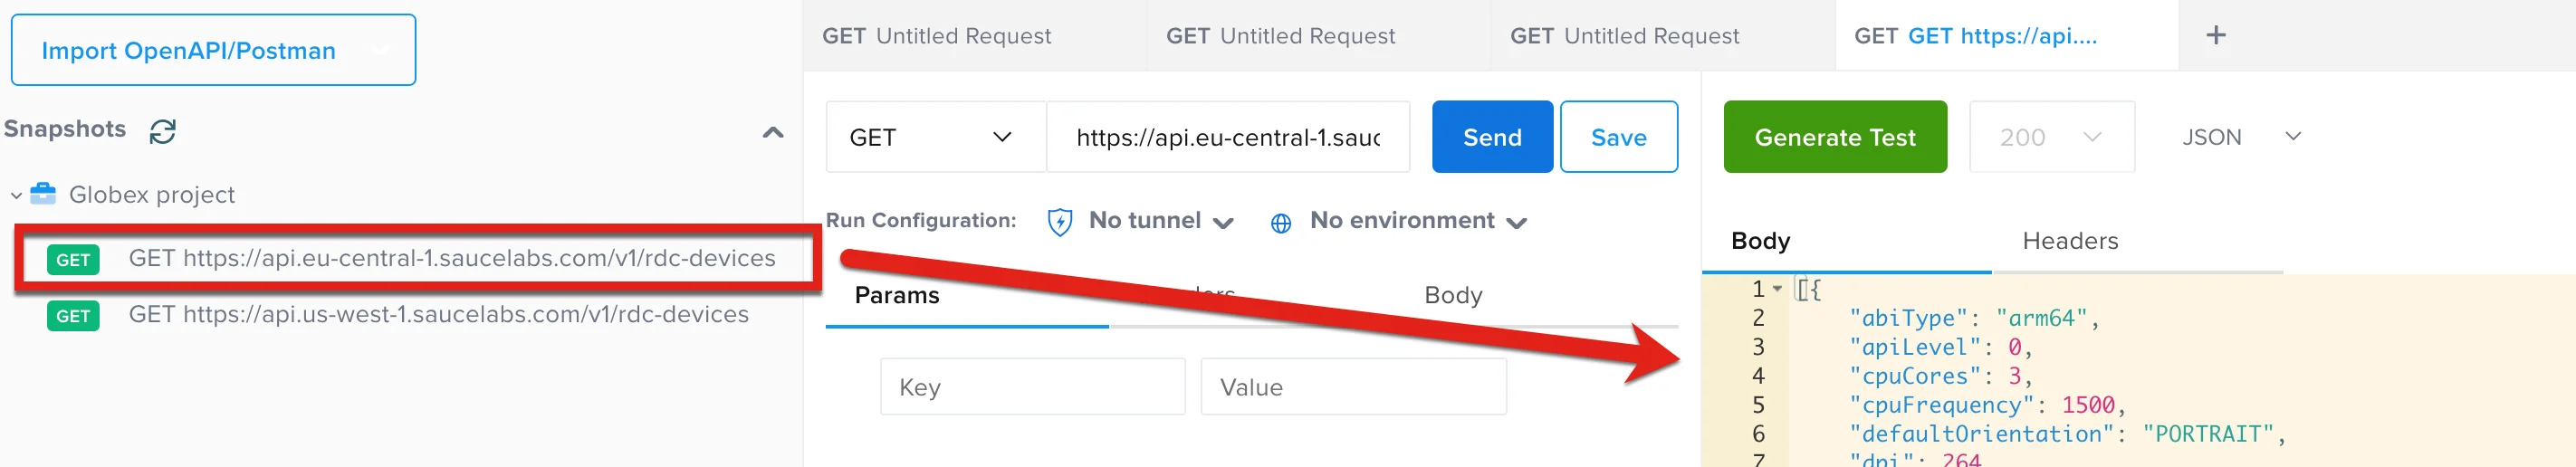Click the GET badge for eu-central-1 snapshot
This screenshot has width=2576, height=467.
click(73, 260)
